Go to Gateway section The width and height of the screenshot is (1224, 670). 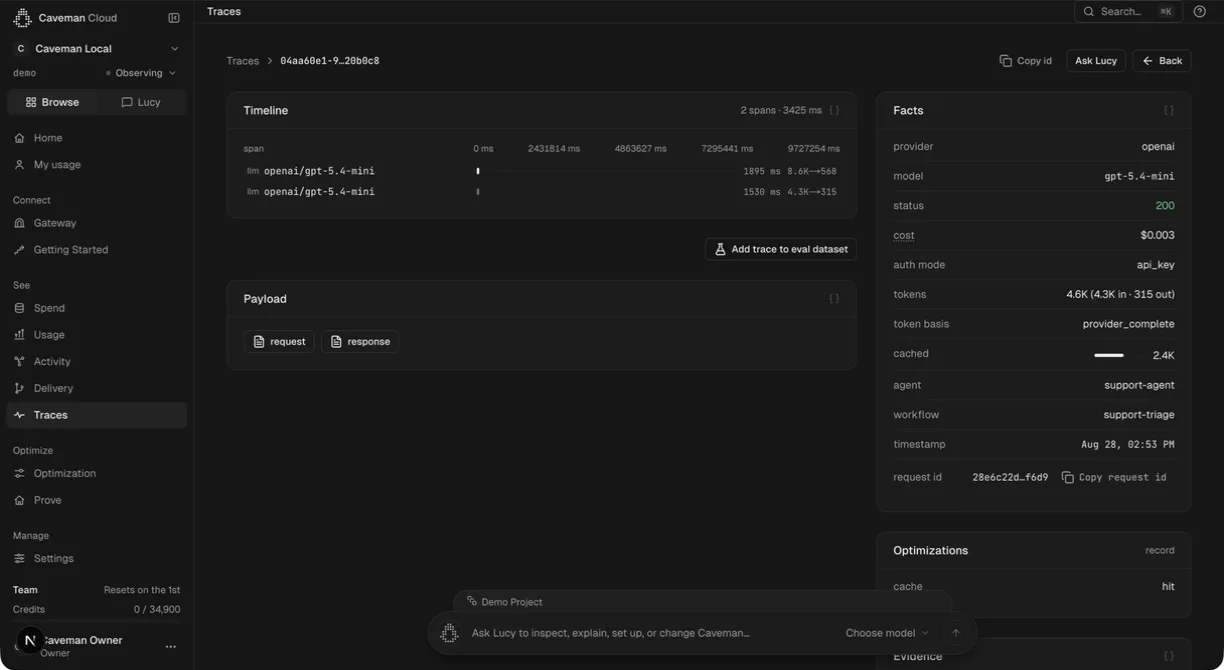pos(97,223)
